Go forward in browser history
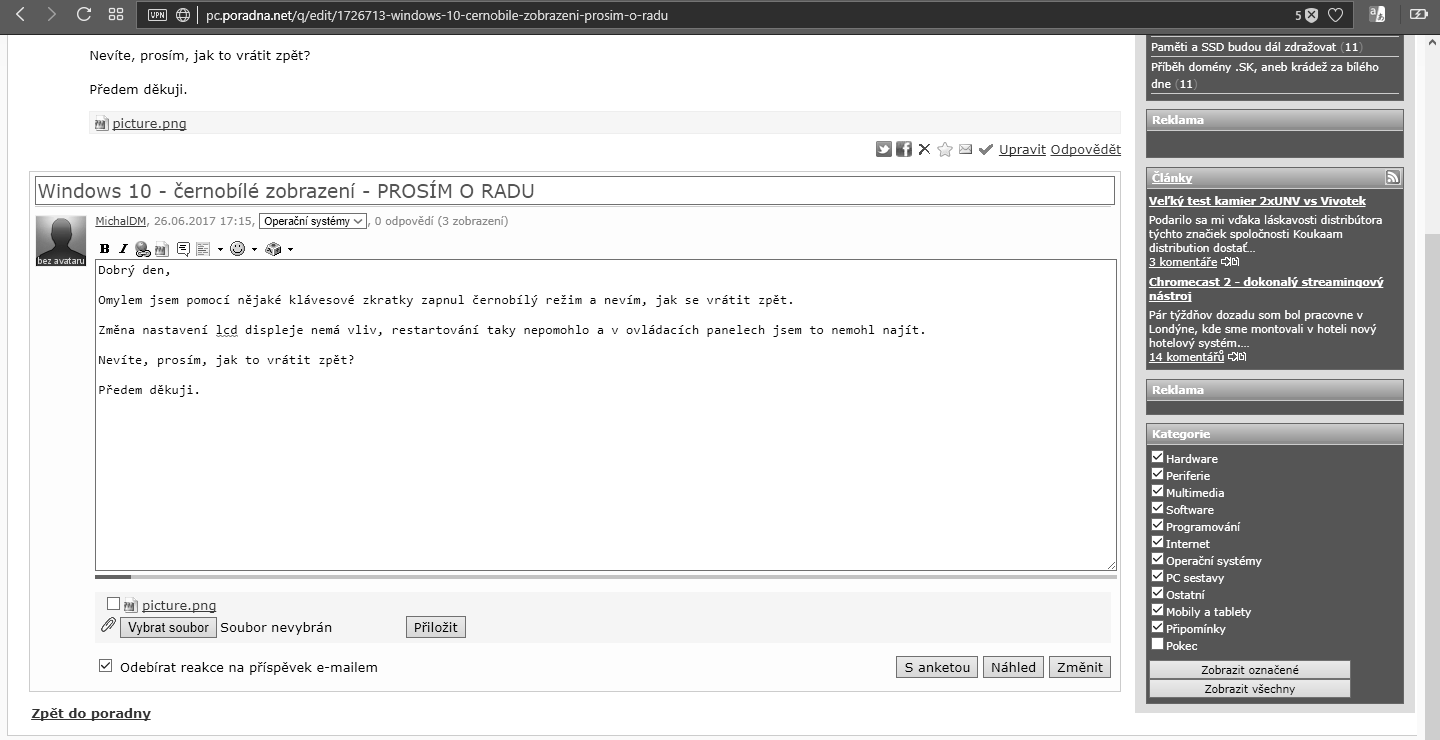 click(x=52, y=15)
